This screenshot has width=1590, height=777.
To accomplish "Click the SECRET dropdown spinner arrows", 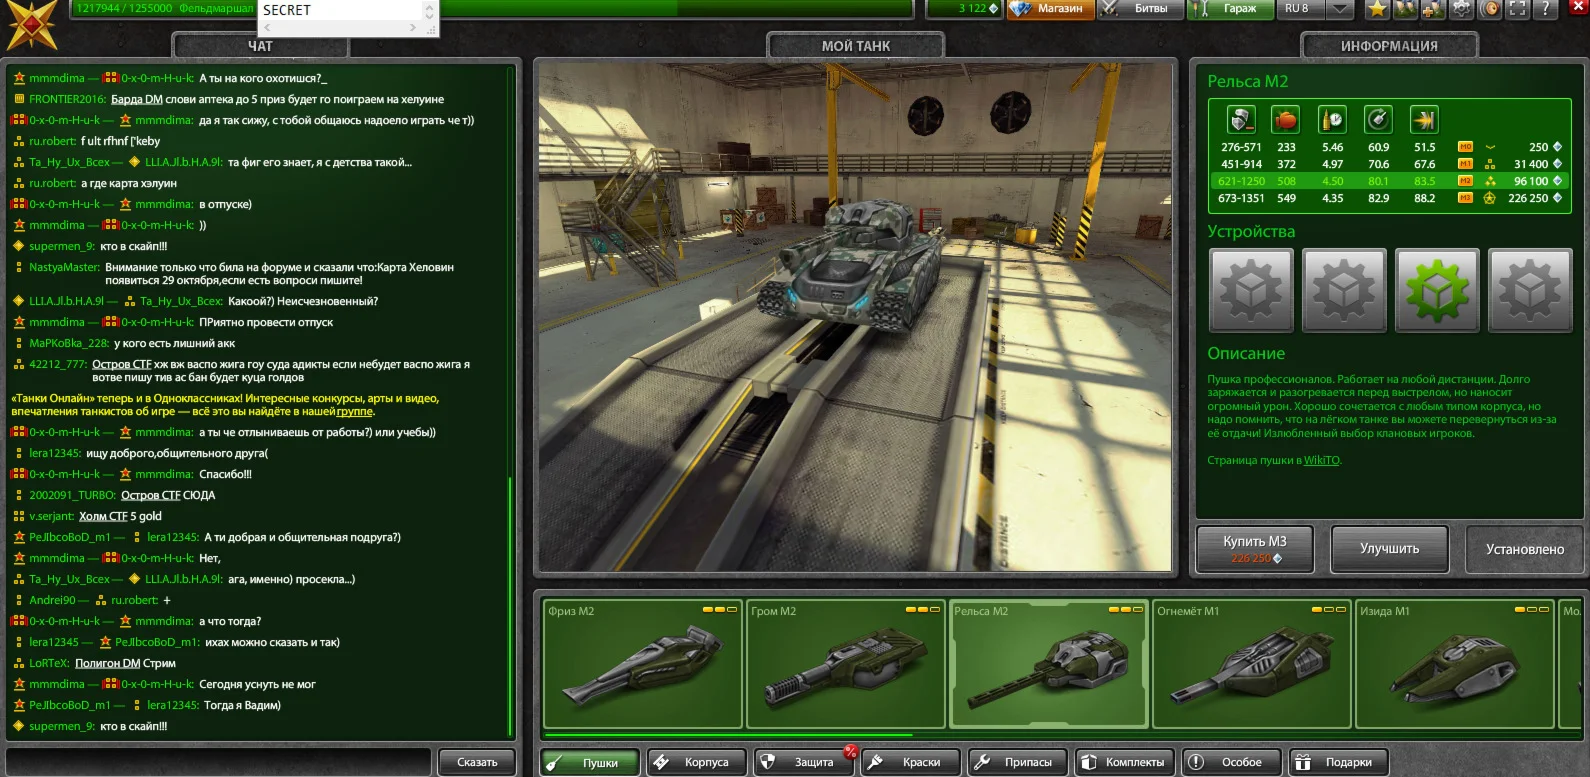I will (429, 11).
